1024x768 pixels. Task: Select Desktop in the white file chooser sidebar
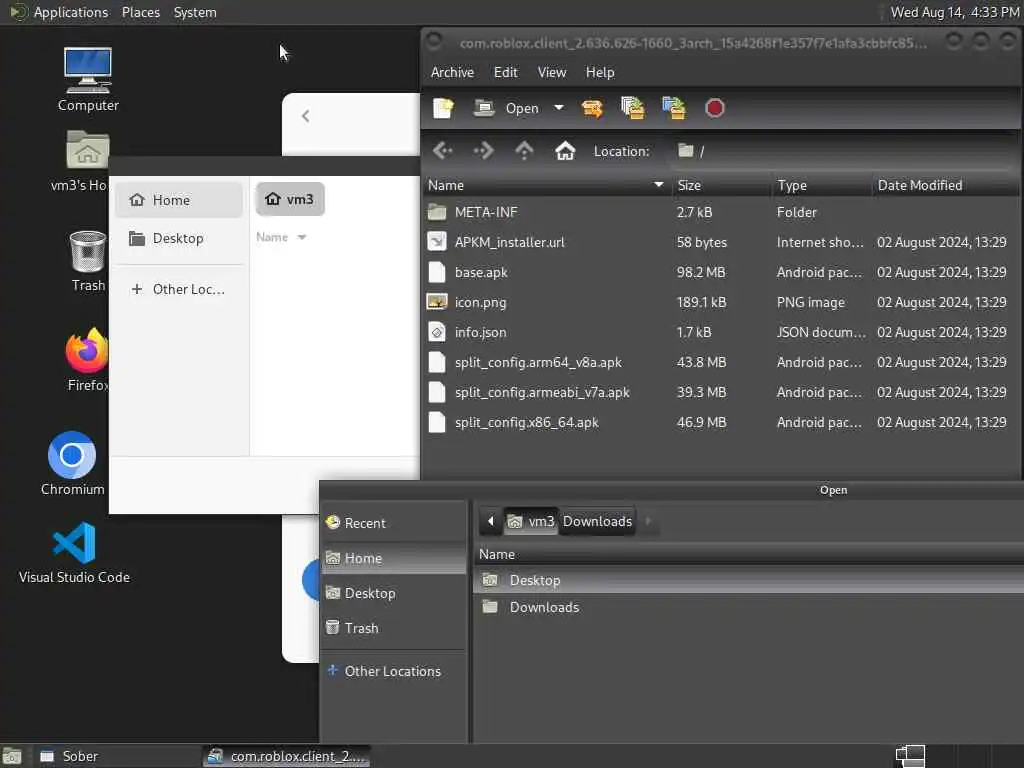pyautogui.click(x=179, y=238)
